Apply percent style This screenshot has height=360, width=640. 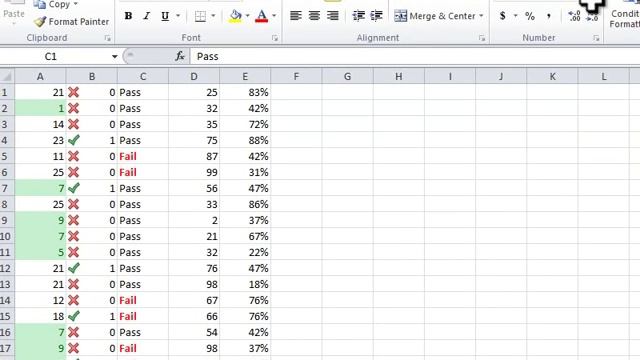[530, 16]
